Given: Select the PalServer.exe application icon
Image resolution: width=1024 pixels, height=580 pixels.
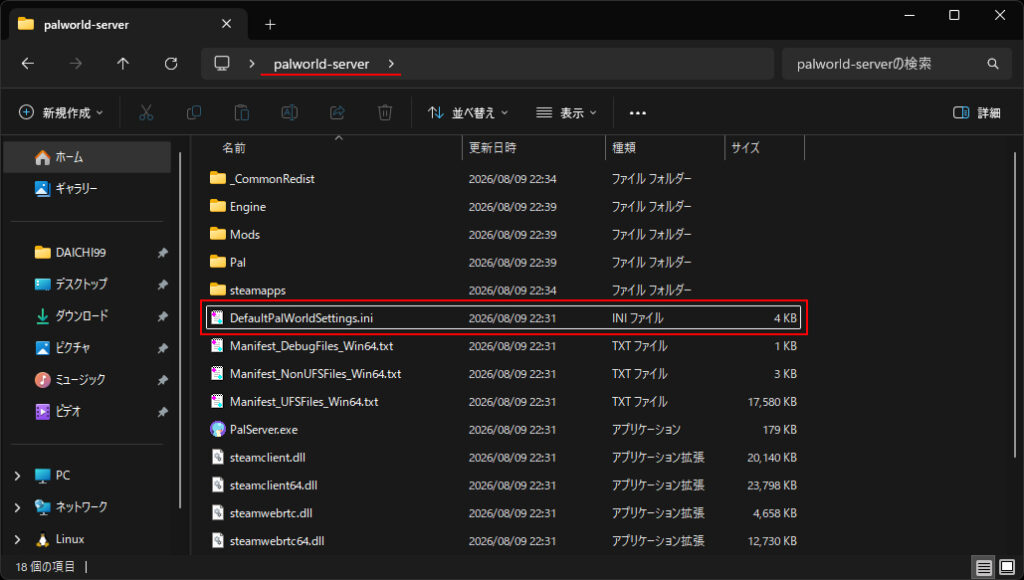Looking at the screenshot, I should 217,429.
